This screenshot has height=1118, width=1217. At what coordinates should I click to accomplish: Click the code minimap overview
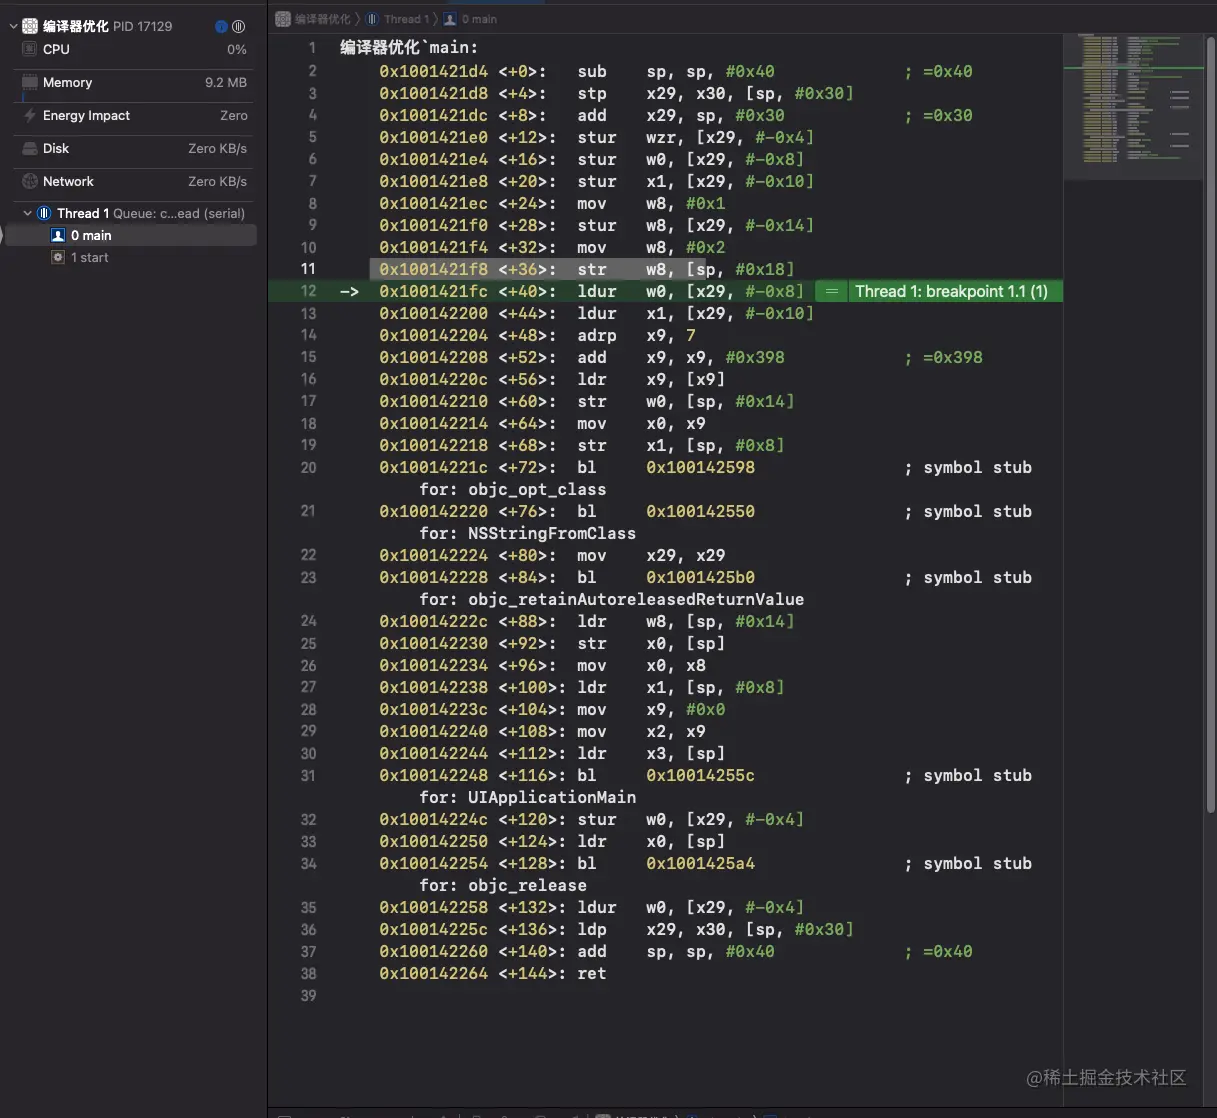pos(1133,106)
